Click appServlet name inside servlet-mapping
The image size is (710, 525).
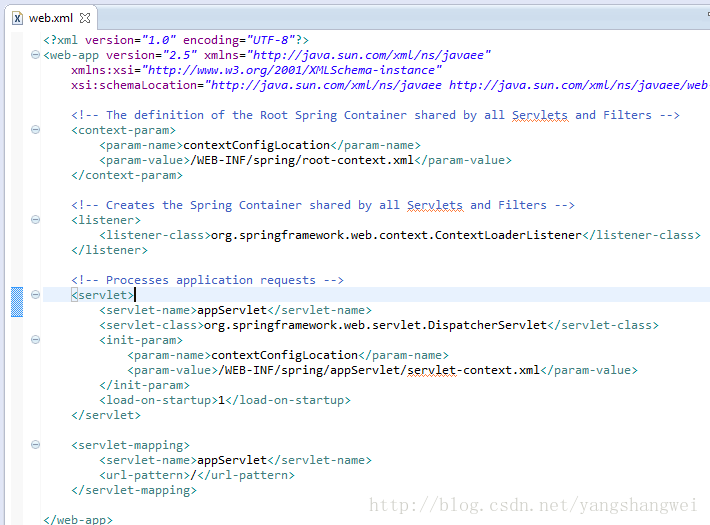[x=232, y=460]
